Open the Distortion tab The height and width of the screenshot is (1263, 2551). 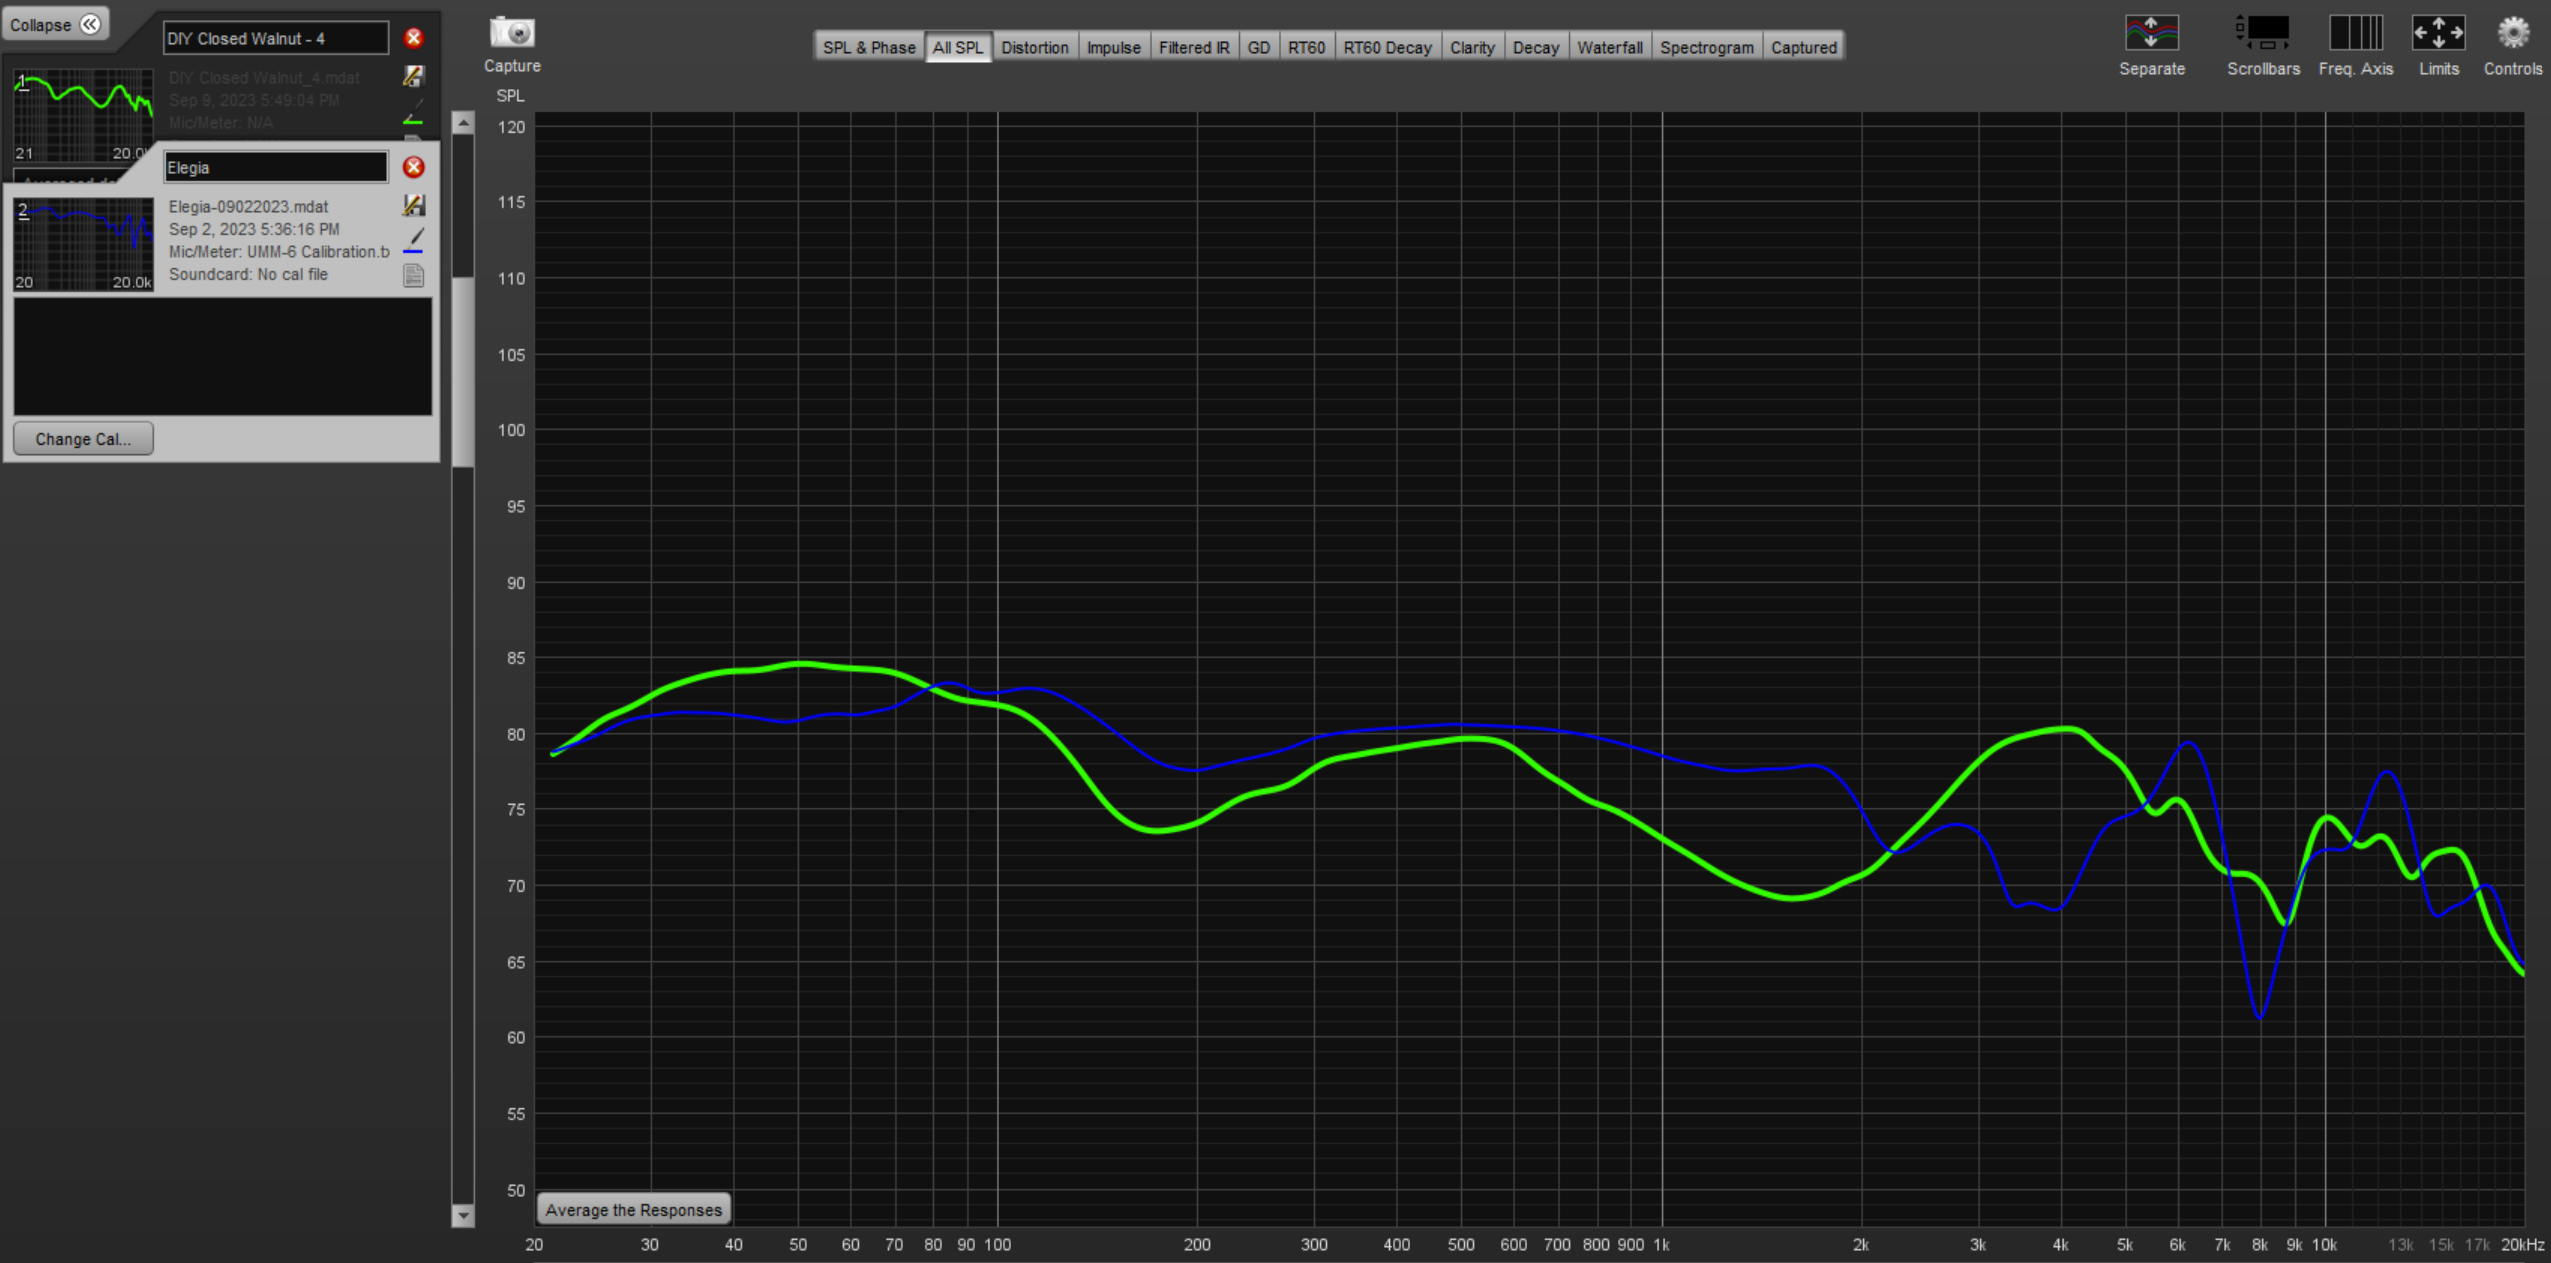[1035, 47]
